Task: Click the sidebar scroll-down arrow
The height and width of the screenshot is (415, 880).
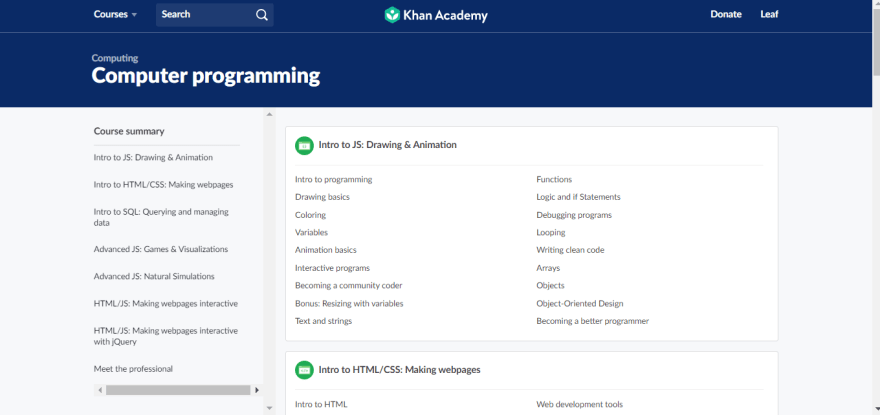Action: coord(269,408)
